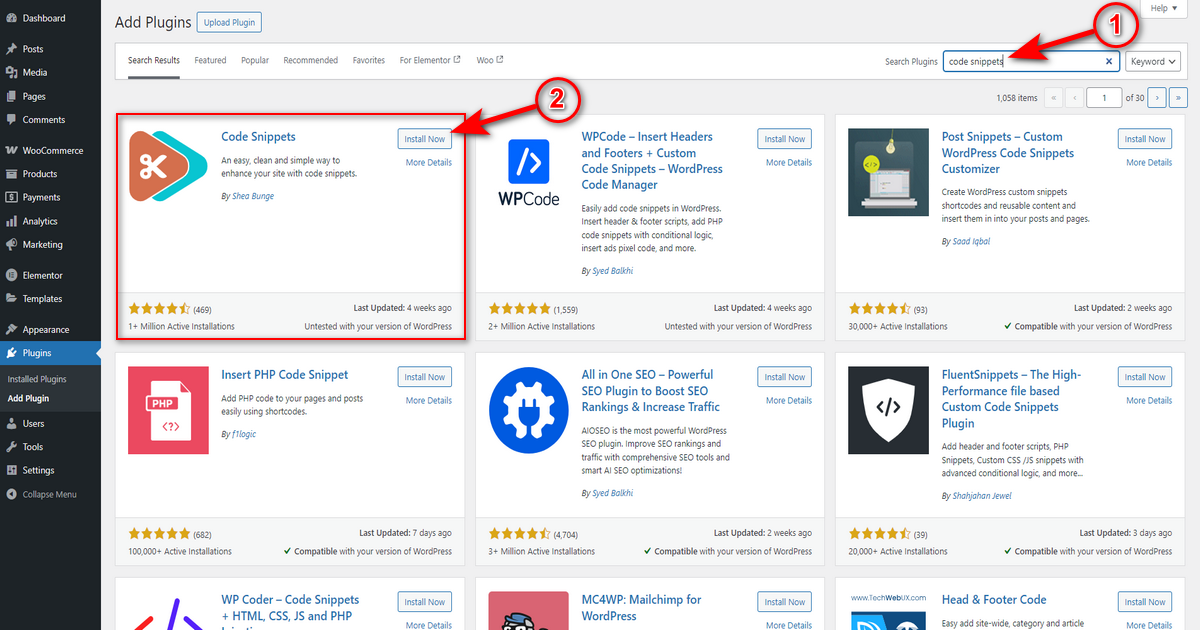This screenshot has width=1200, height=630.
Task: Click the Users icon in sidebar
Action: 11,424
